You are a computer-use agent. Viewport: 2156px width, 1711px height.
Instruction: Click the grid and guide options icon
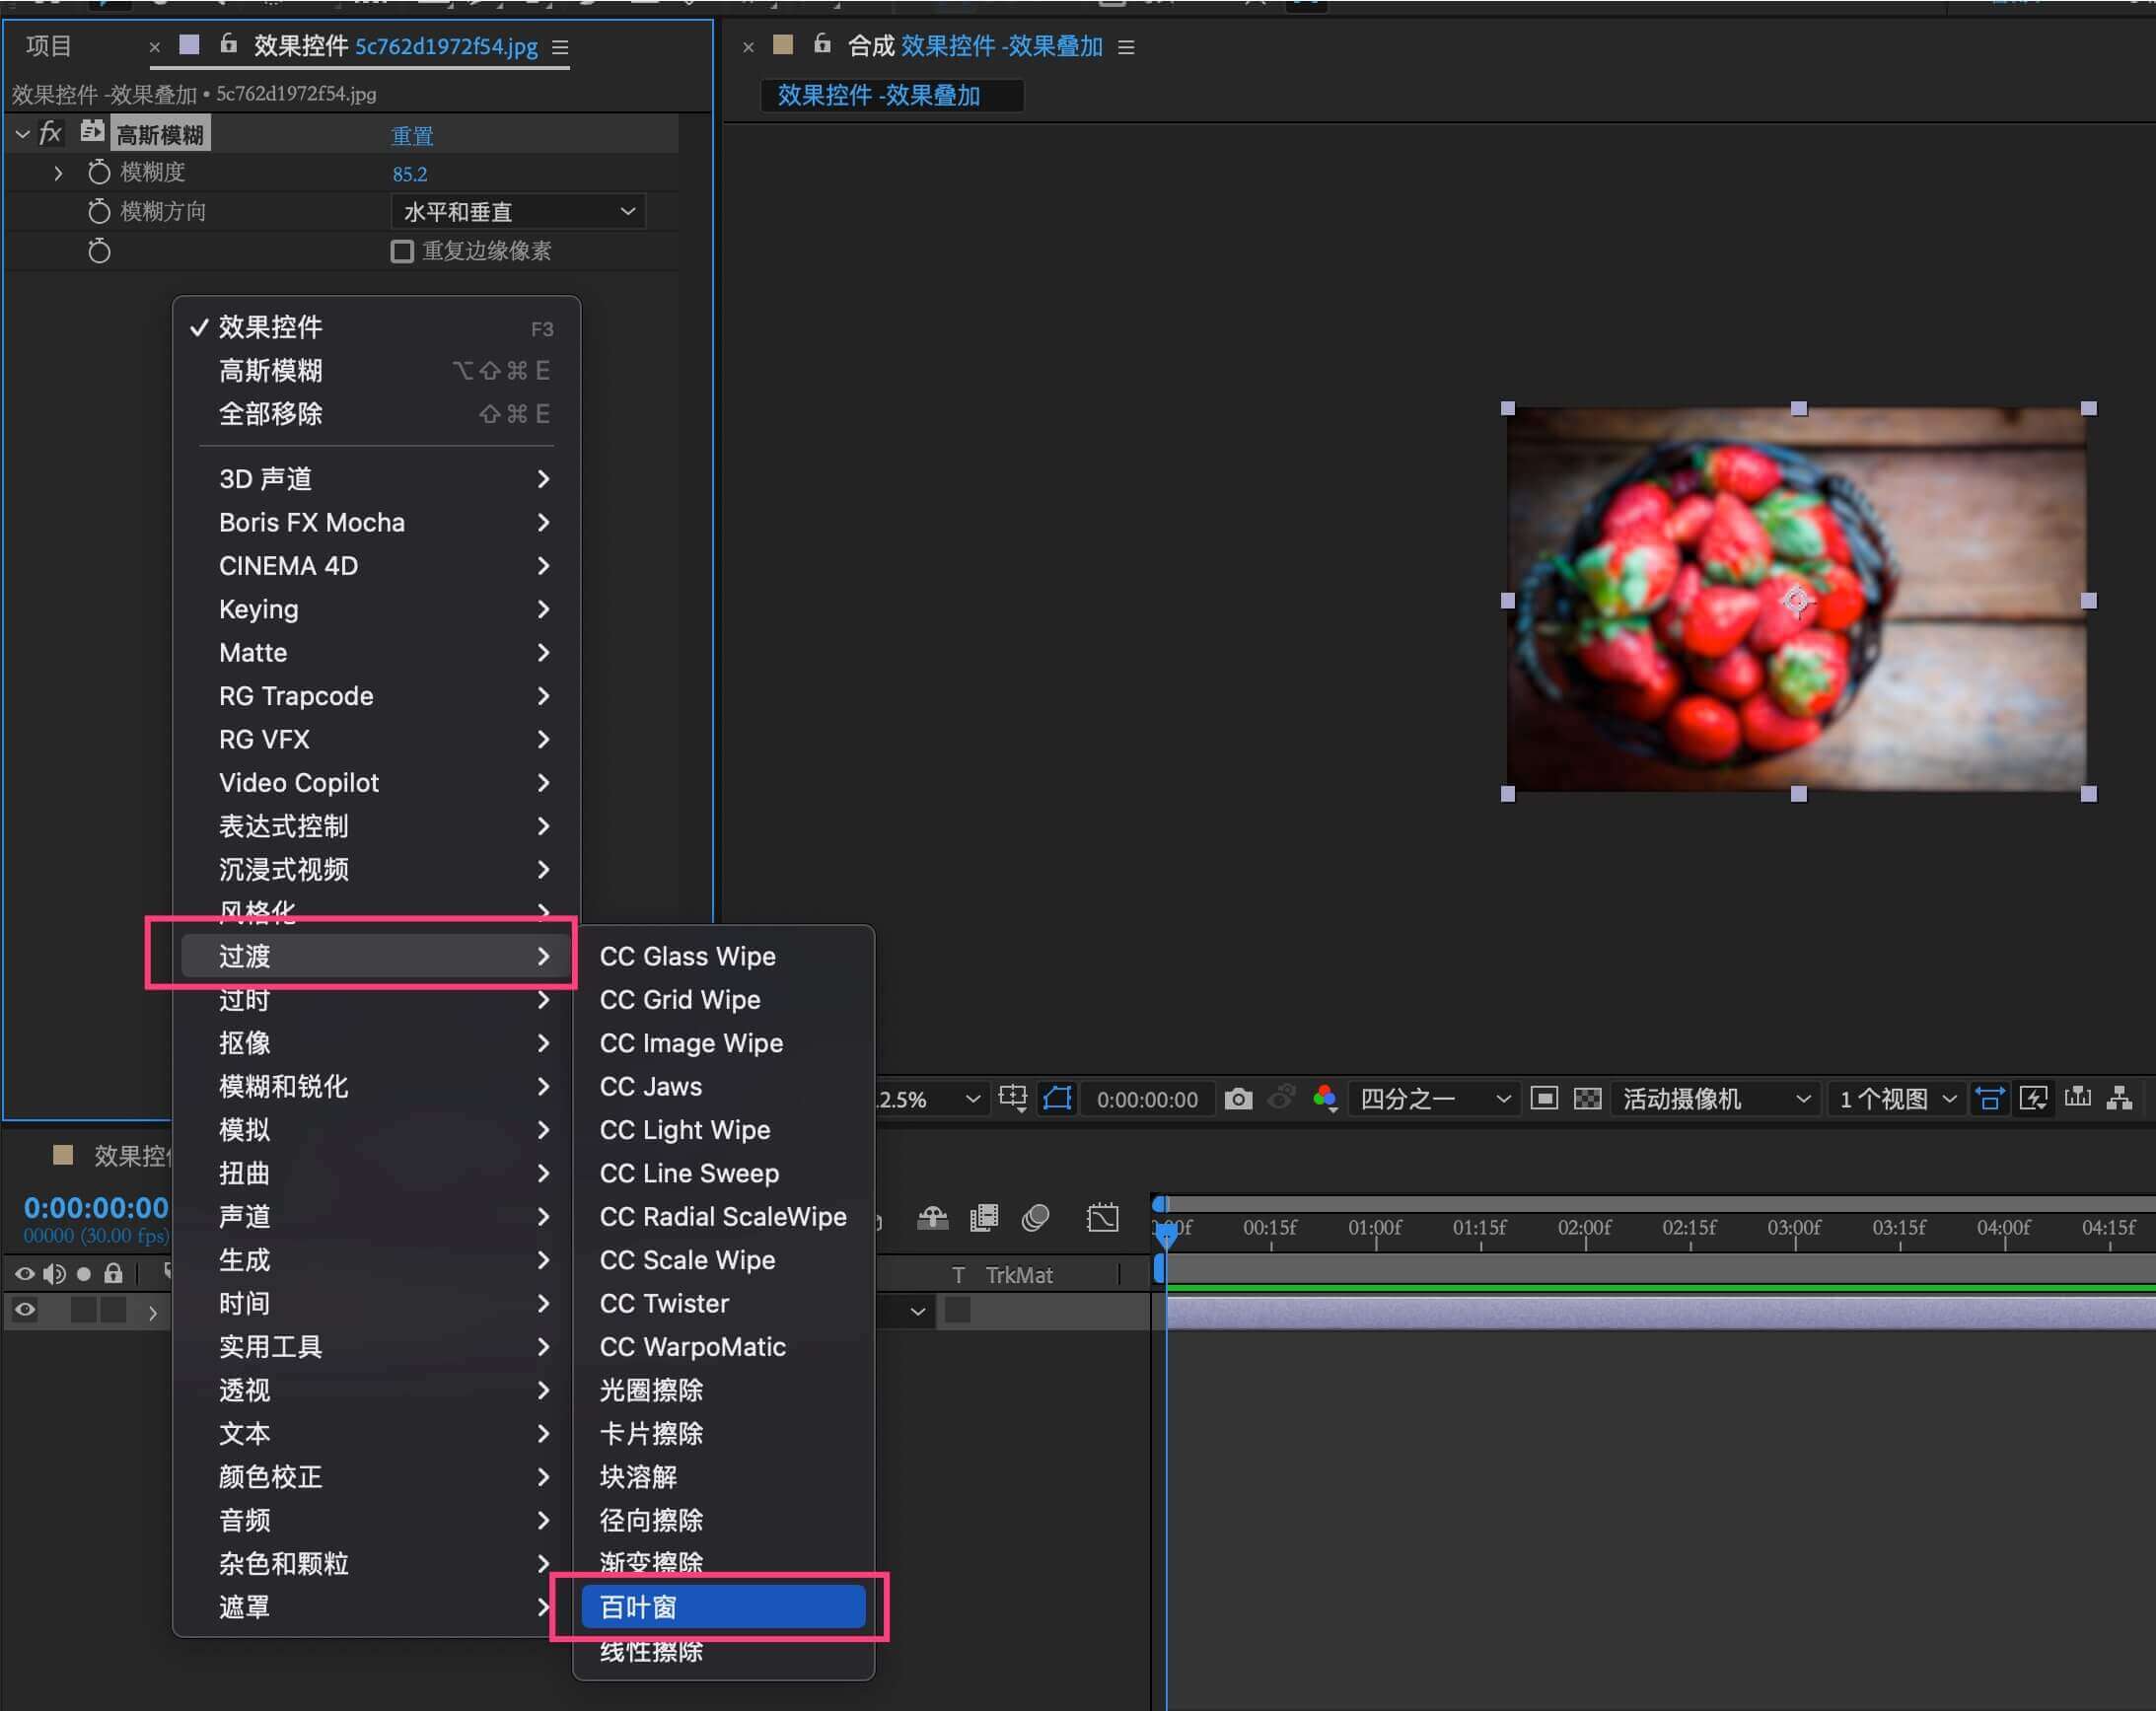[x=1012, y=1099]
